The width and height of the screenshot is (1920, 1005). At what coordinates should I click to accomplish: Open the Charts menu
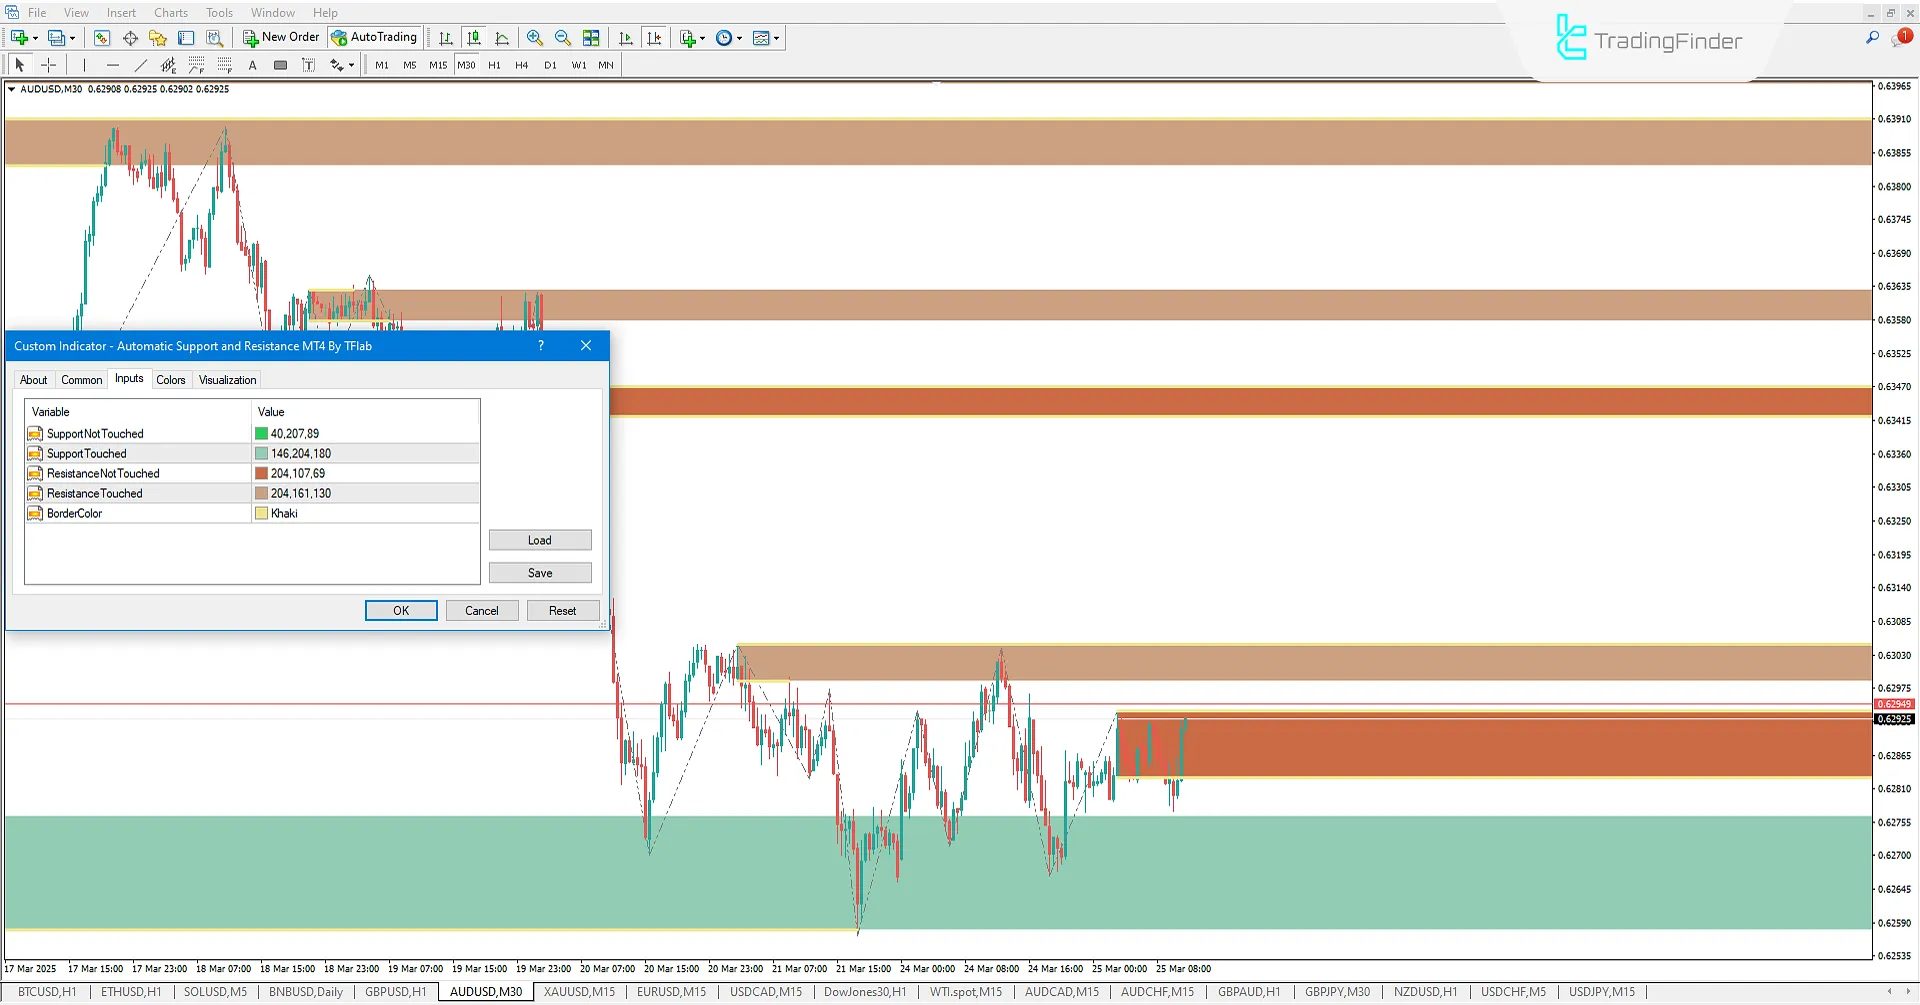[x=170, y=12]
